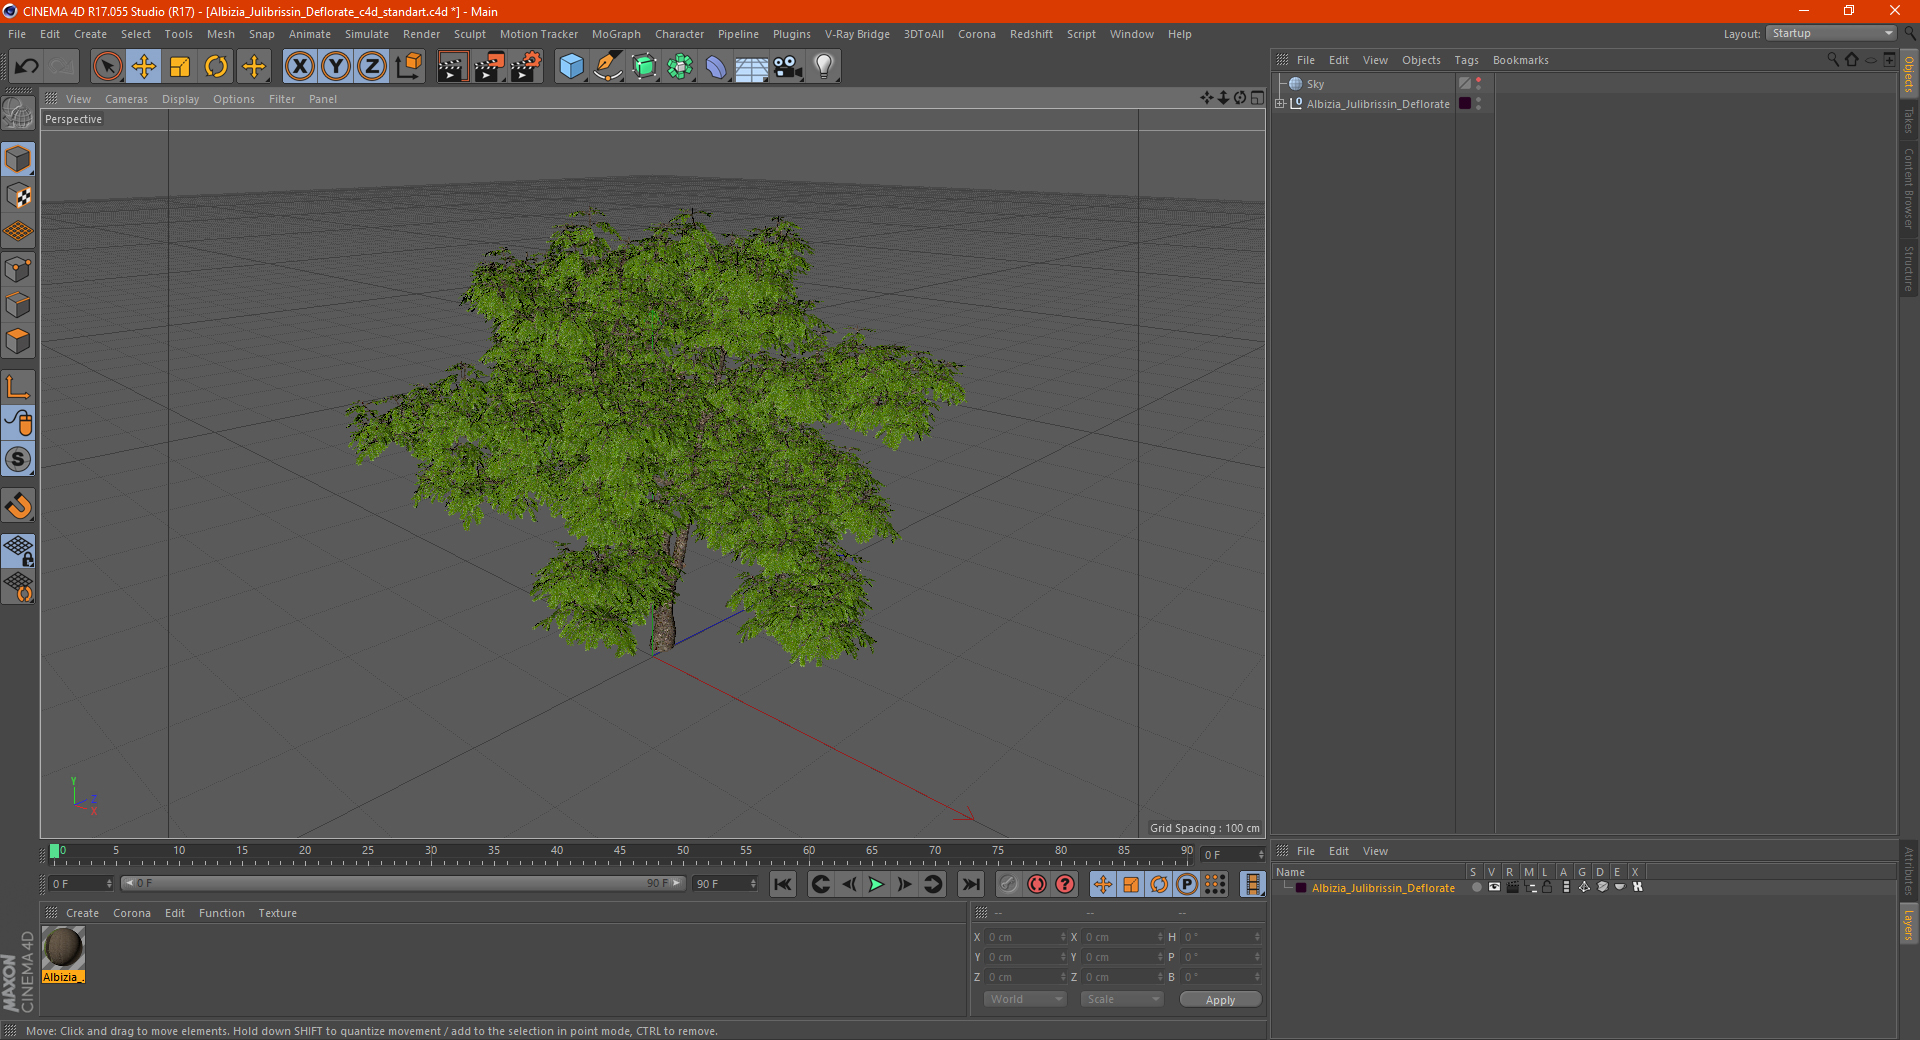1920x1040 pixels.
Task: Select Polygons mode in left sidebar
Action: coord(19,341)
